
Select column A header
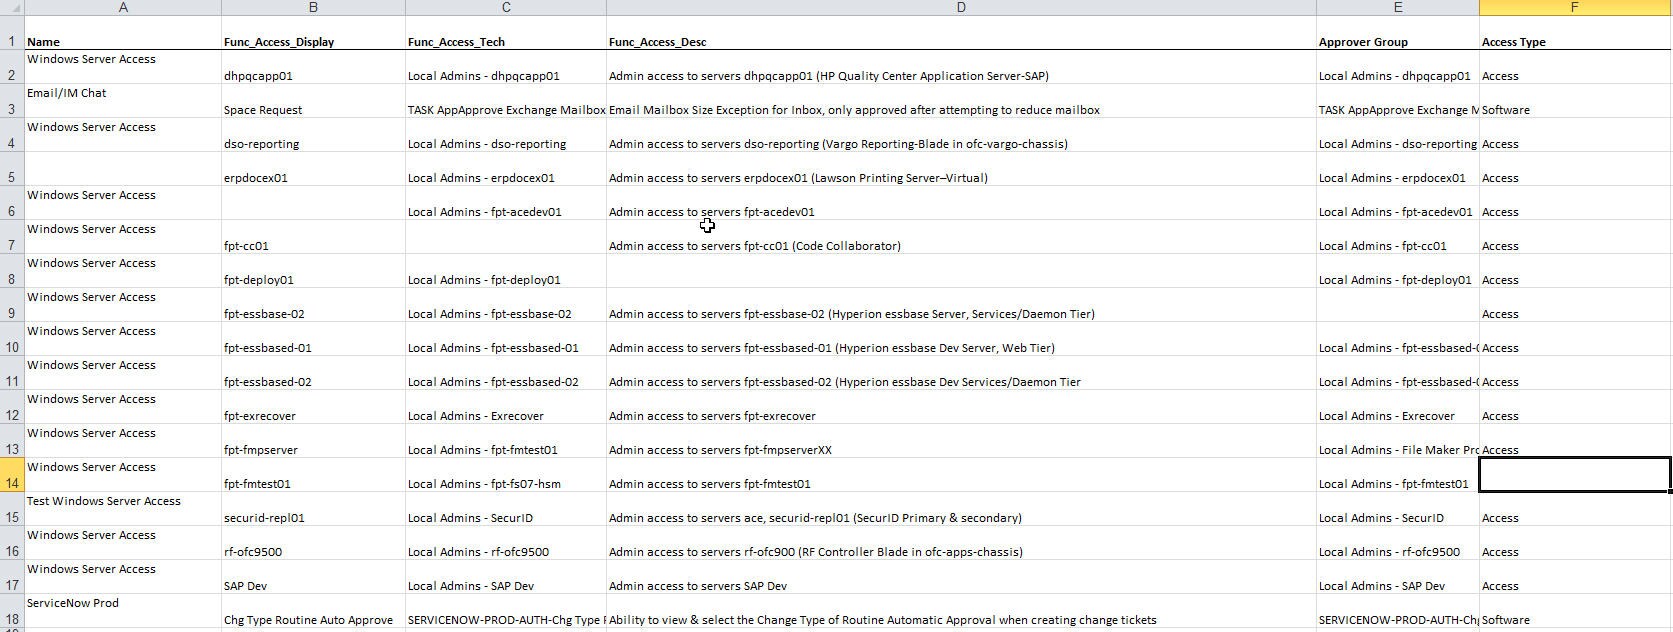click(x=123, y=7)
